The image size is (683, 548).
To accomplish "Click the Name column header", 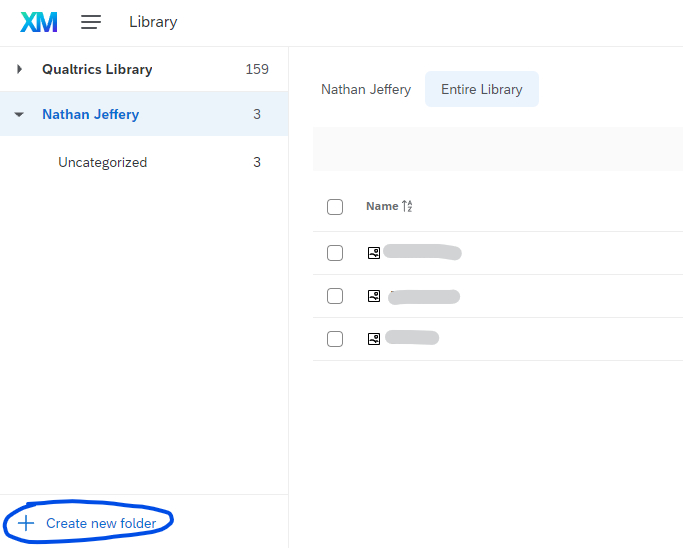I will (382, 207).
